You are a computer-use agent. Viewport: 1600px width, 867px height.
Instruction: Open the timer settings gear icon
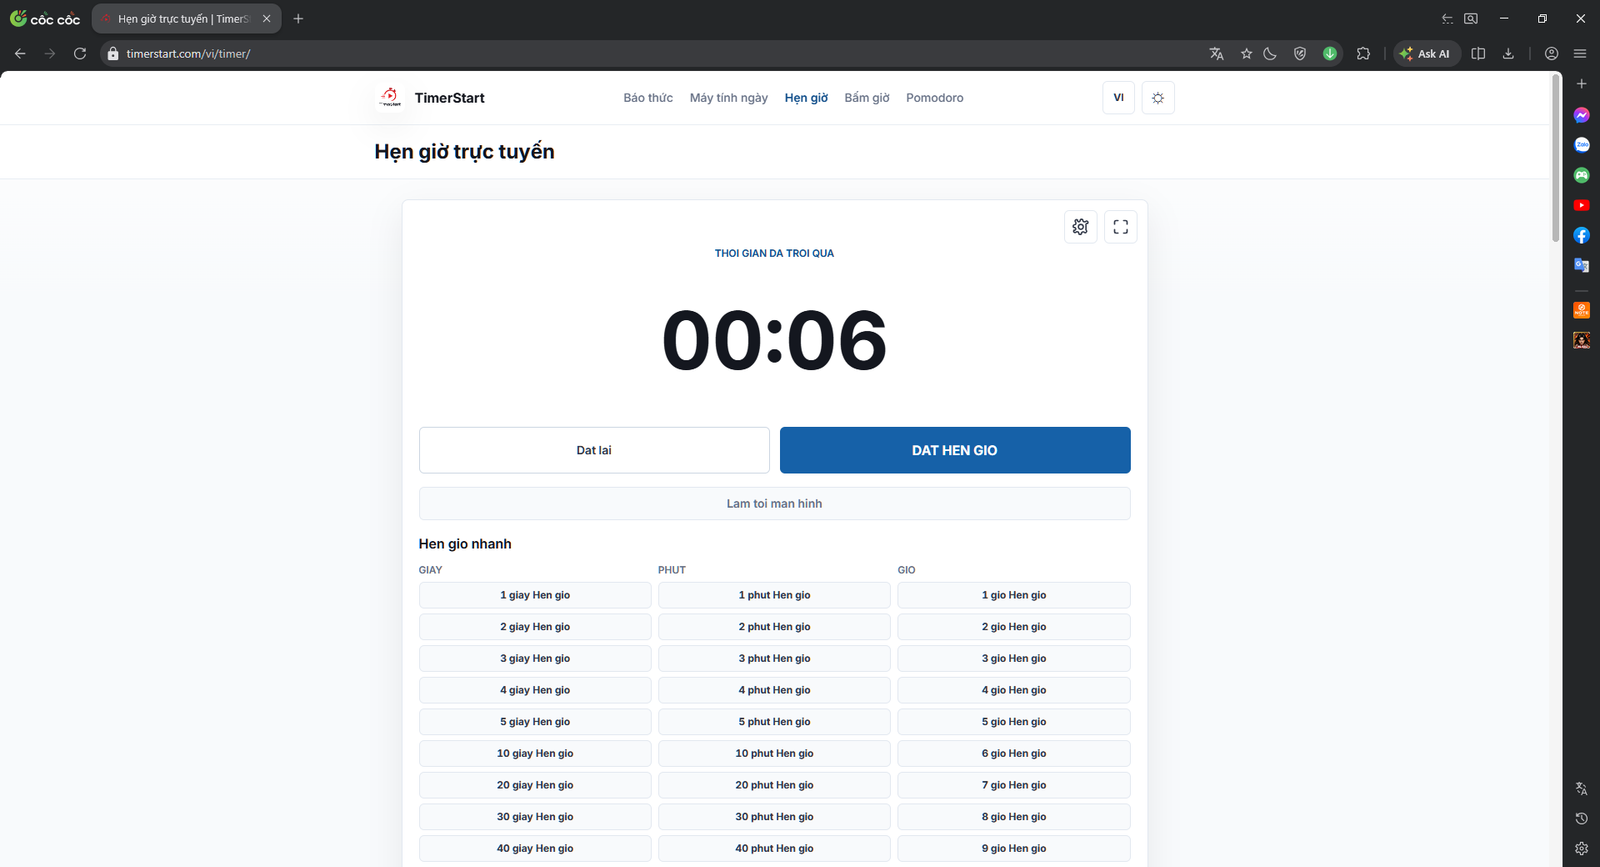(1080, 227)
